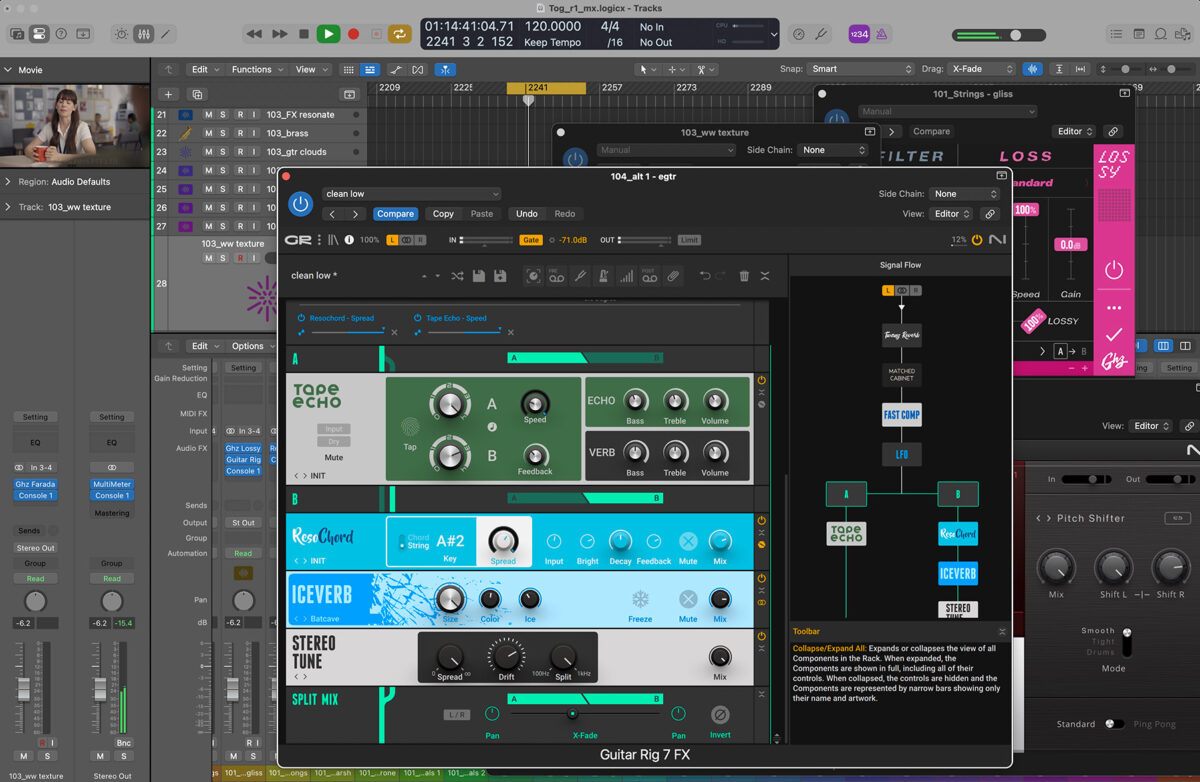Toggle the Cycle mode button
This screenshot has height=782, width=1200.
(x=399, y=34)
